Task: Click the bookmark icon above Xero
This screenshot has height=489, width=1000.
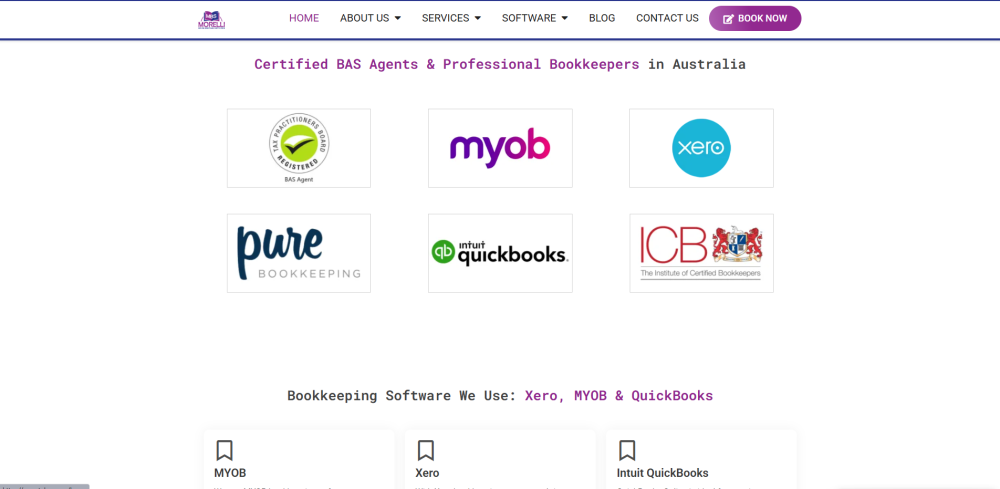Action: pyautogui.click(x=425, y=450)
